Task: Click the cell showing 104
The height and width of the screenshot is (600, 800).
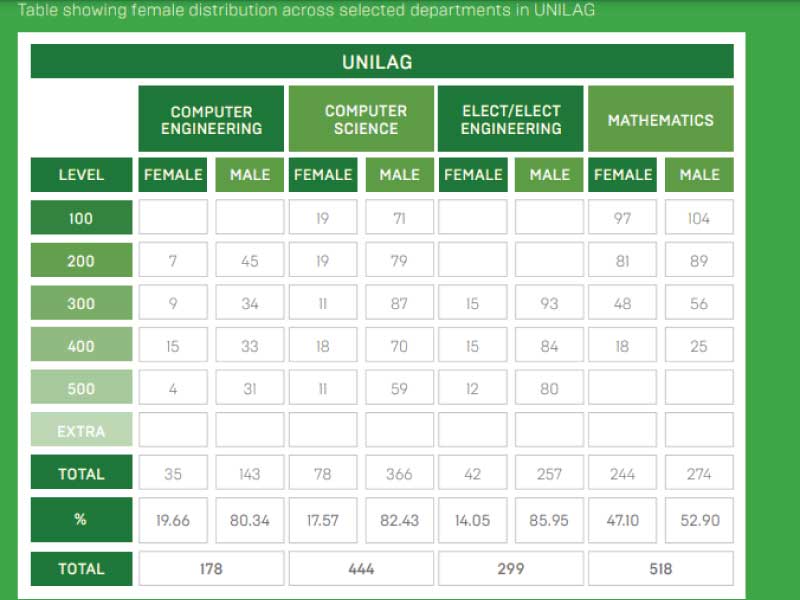Action: tap(699, 217)
